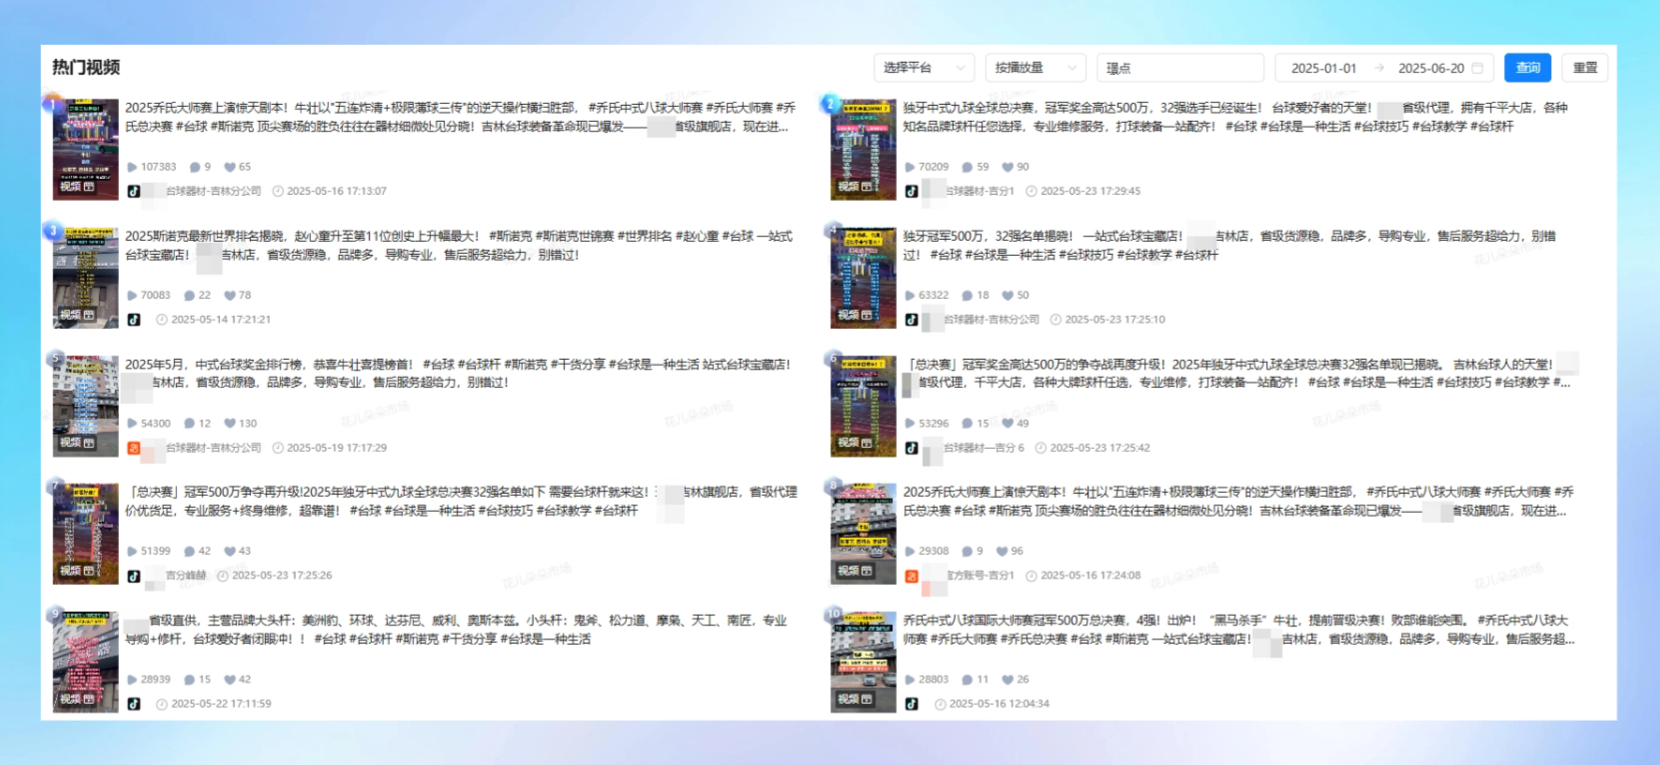Click the orange platform icon for the 29308-play video
This screenshot has height=765, width=1660.
tap(912, 576)
